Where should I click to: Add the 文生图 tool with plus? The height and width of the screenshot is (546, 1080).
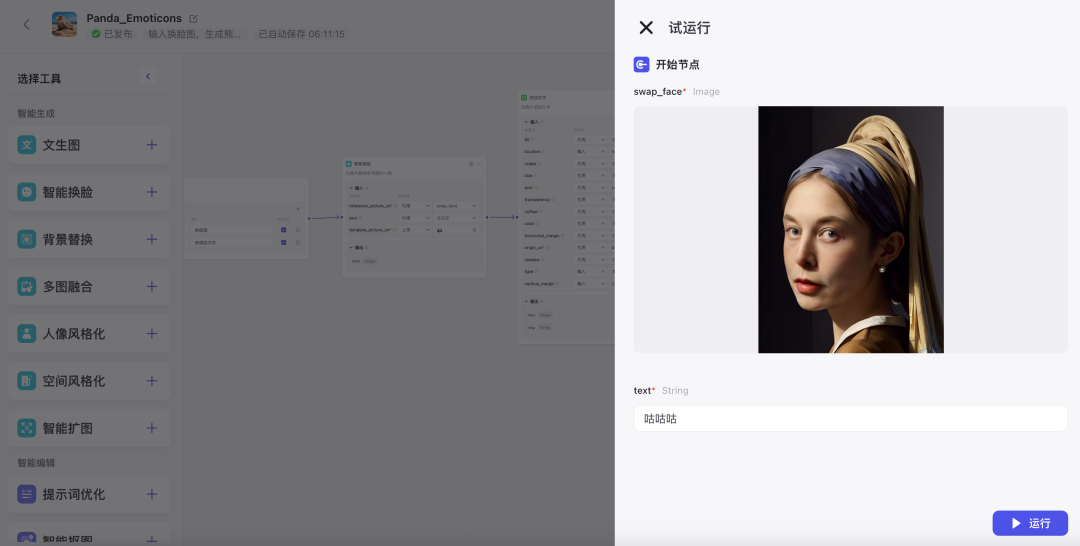[152, 145]
